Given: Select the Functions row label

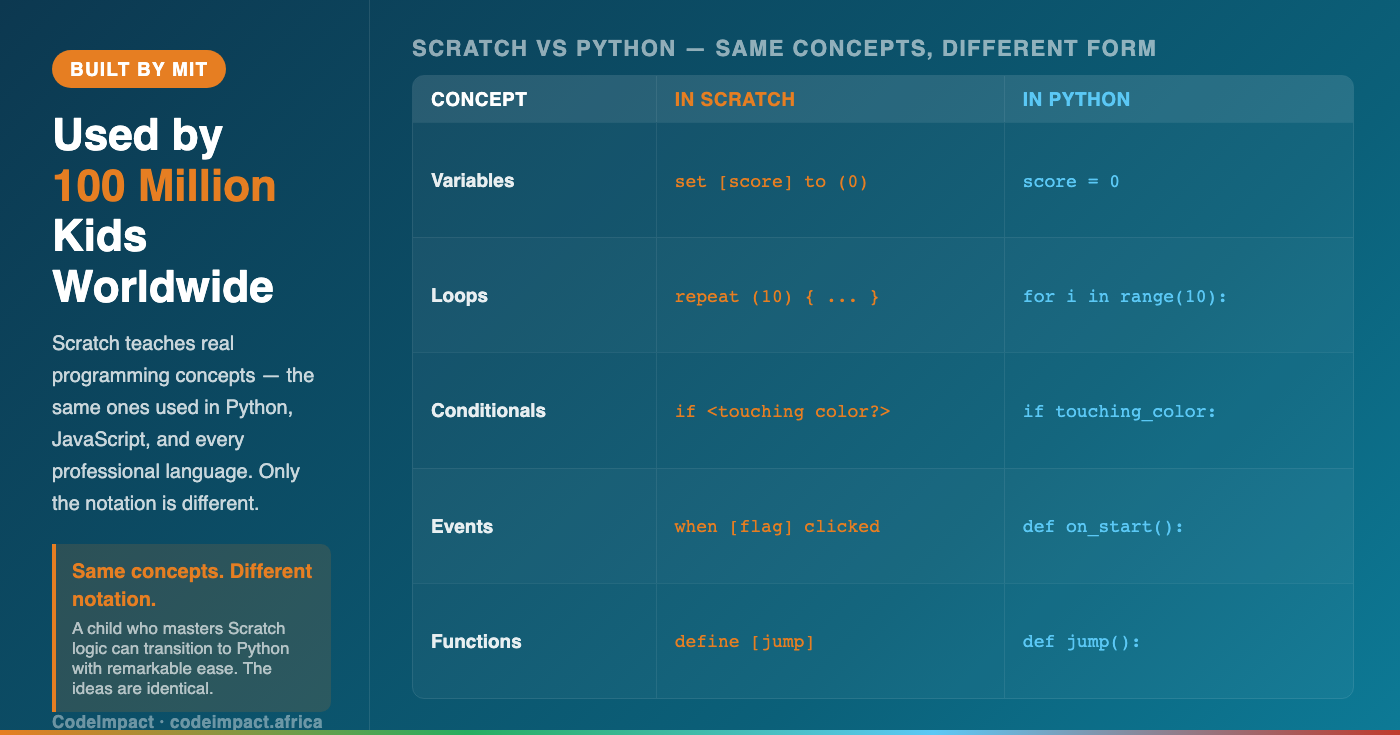Looking at the screenshot, I should pos(476,642).
